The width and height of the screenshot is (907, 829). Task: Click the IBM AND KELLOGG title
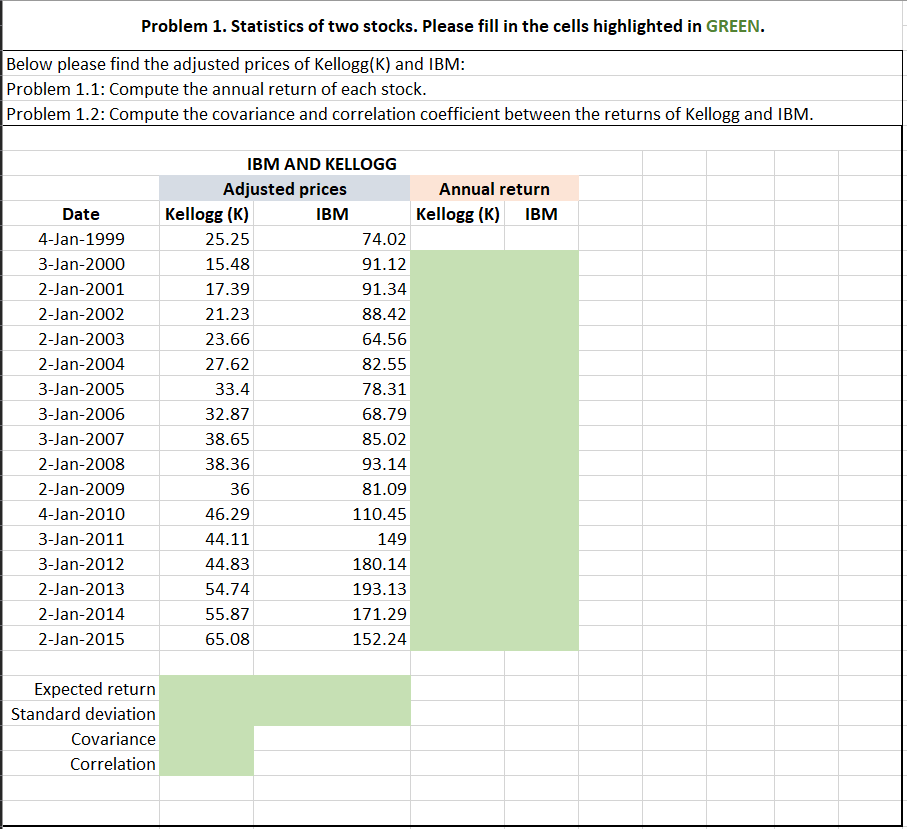point(322,164)
